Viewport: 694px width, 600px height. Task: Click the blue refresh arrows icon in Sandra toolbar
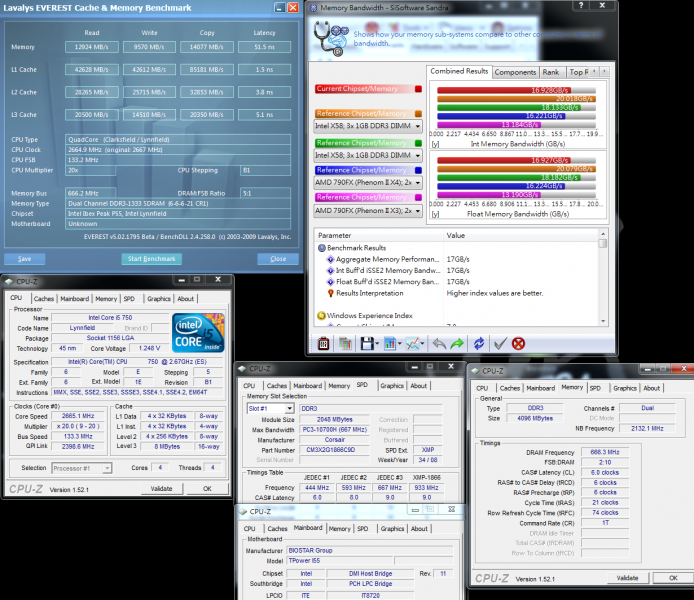coord(479,344)
